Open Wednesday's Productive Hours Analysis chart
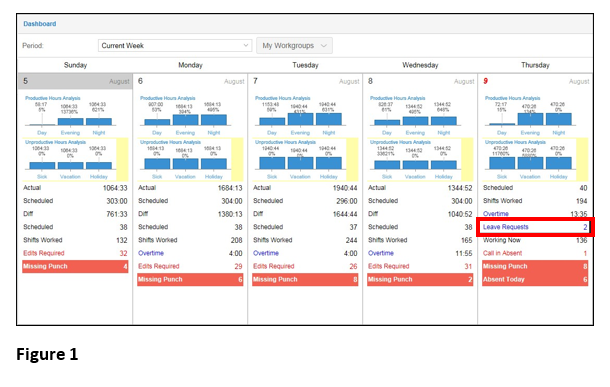The width and height of the screenshot is (610, 387). coord(415,115)
